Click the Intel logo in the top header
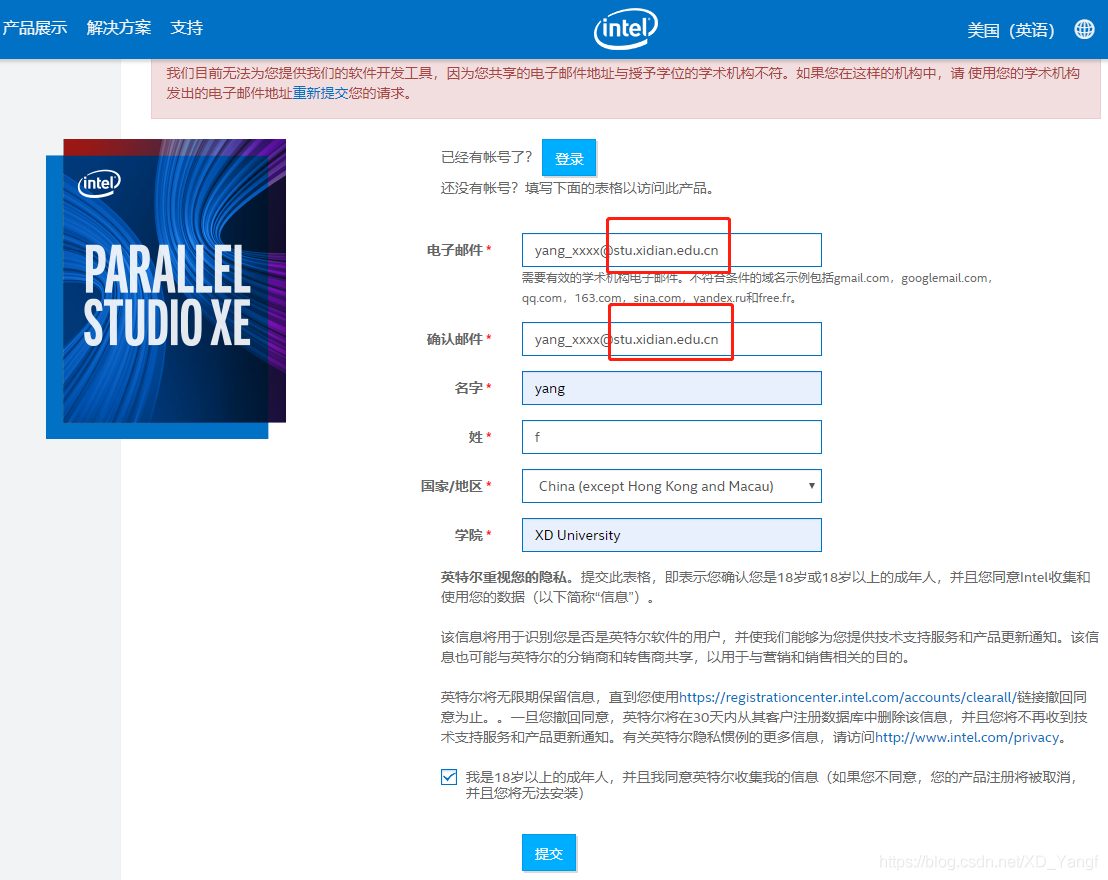This screenshot has width=1108, height=880. [x=625, y=29]
